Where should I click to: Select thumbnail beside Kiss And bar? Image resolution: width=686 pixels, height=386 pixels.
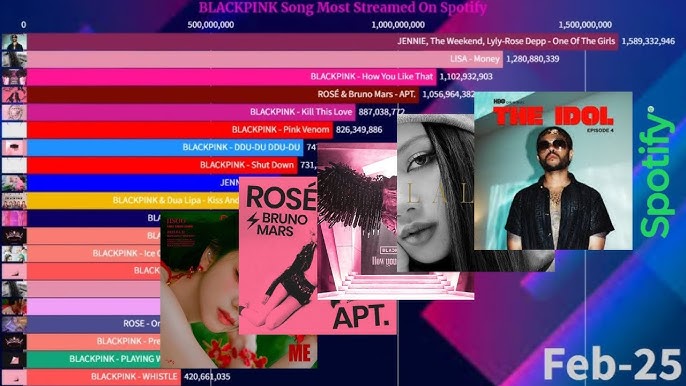(x=14, y=200)
